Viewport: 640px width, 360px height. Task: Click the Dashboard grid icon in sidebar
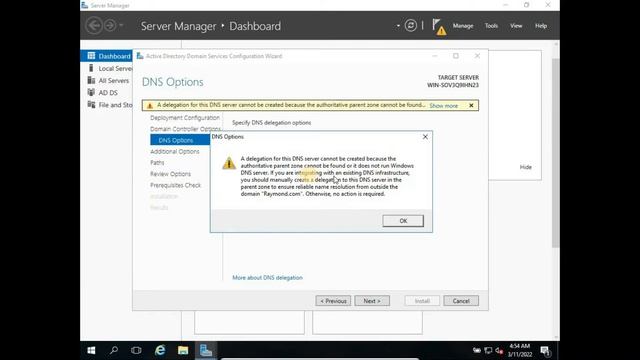(x=91, y=56)
